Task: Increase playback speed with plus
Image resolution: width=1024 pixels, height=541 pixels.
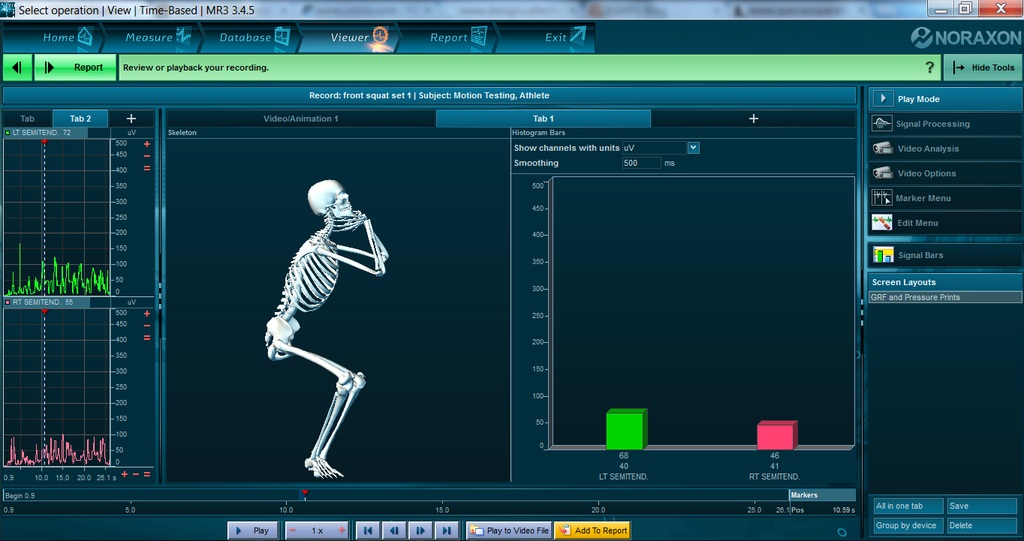Action: coord(341,531)
